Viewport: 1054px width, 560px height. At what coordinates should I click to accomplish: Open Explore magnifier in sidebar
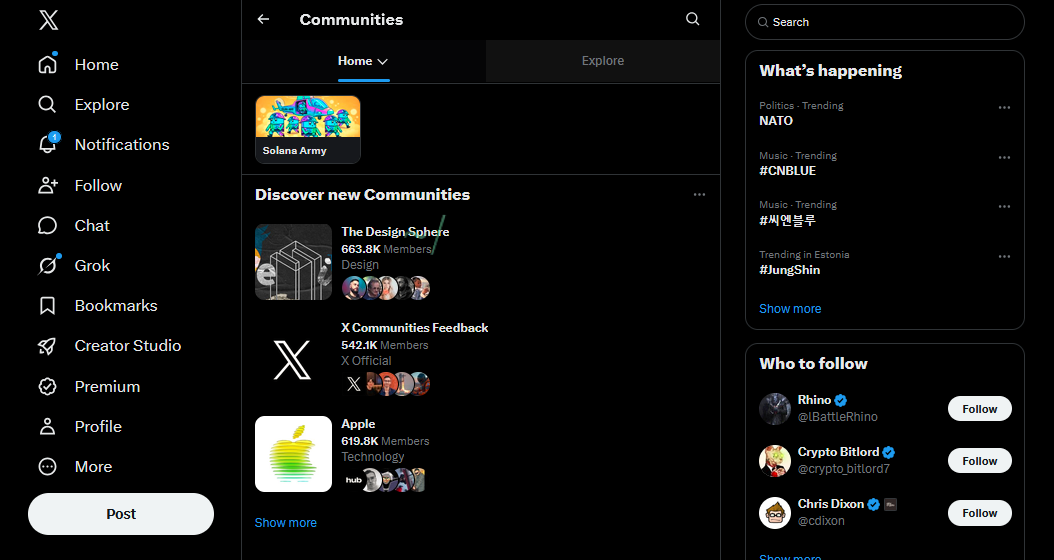(47, 104)
